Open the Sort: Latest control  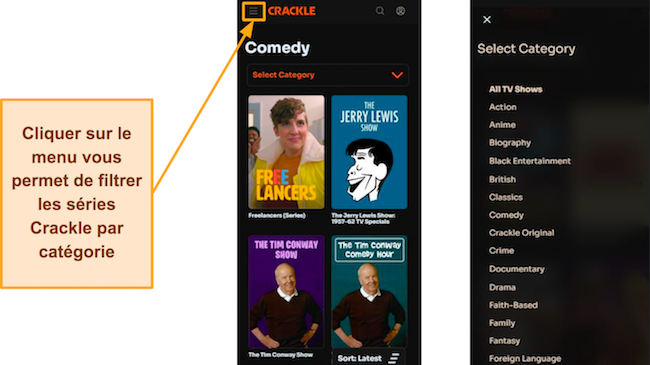pos(369,358)
